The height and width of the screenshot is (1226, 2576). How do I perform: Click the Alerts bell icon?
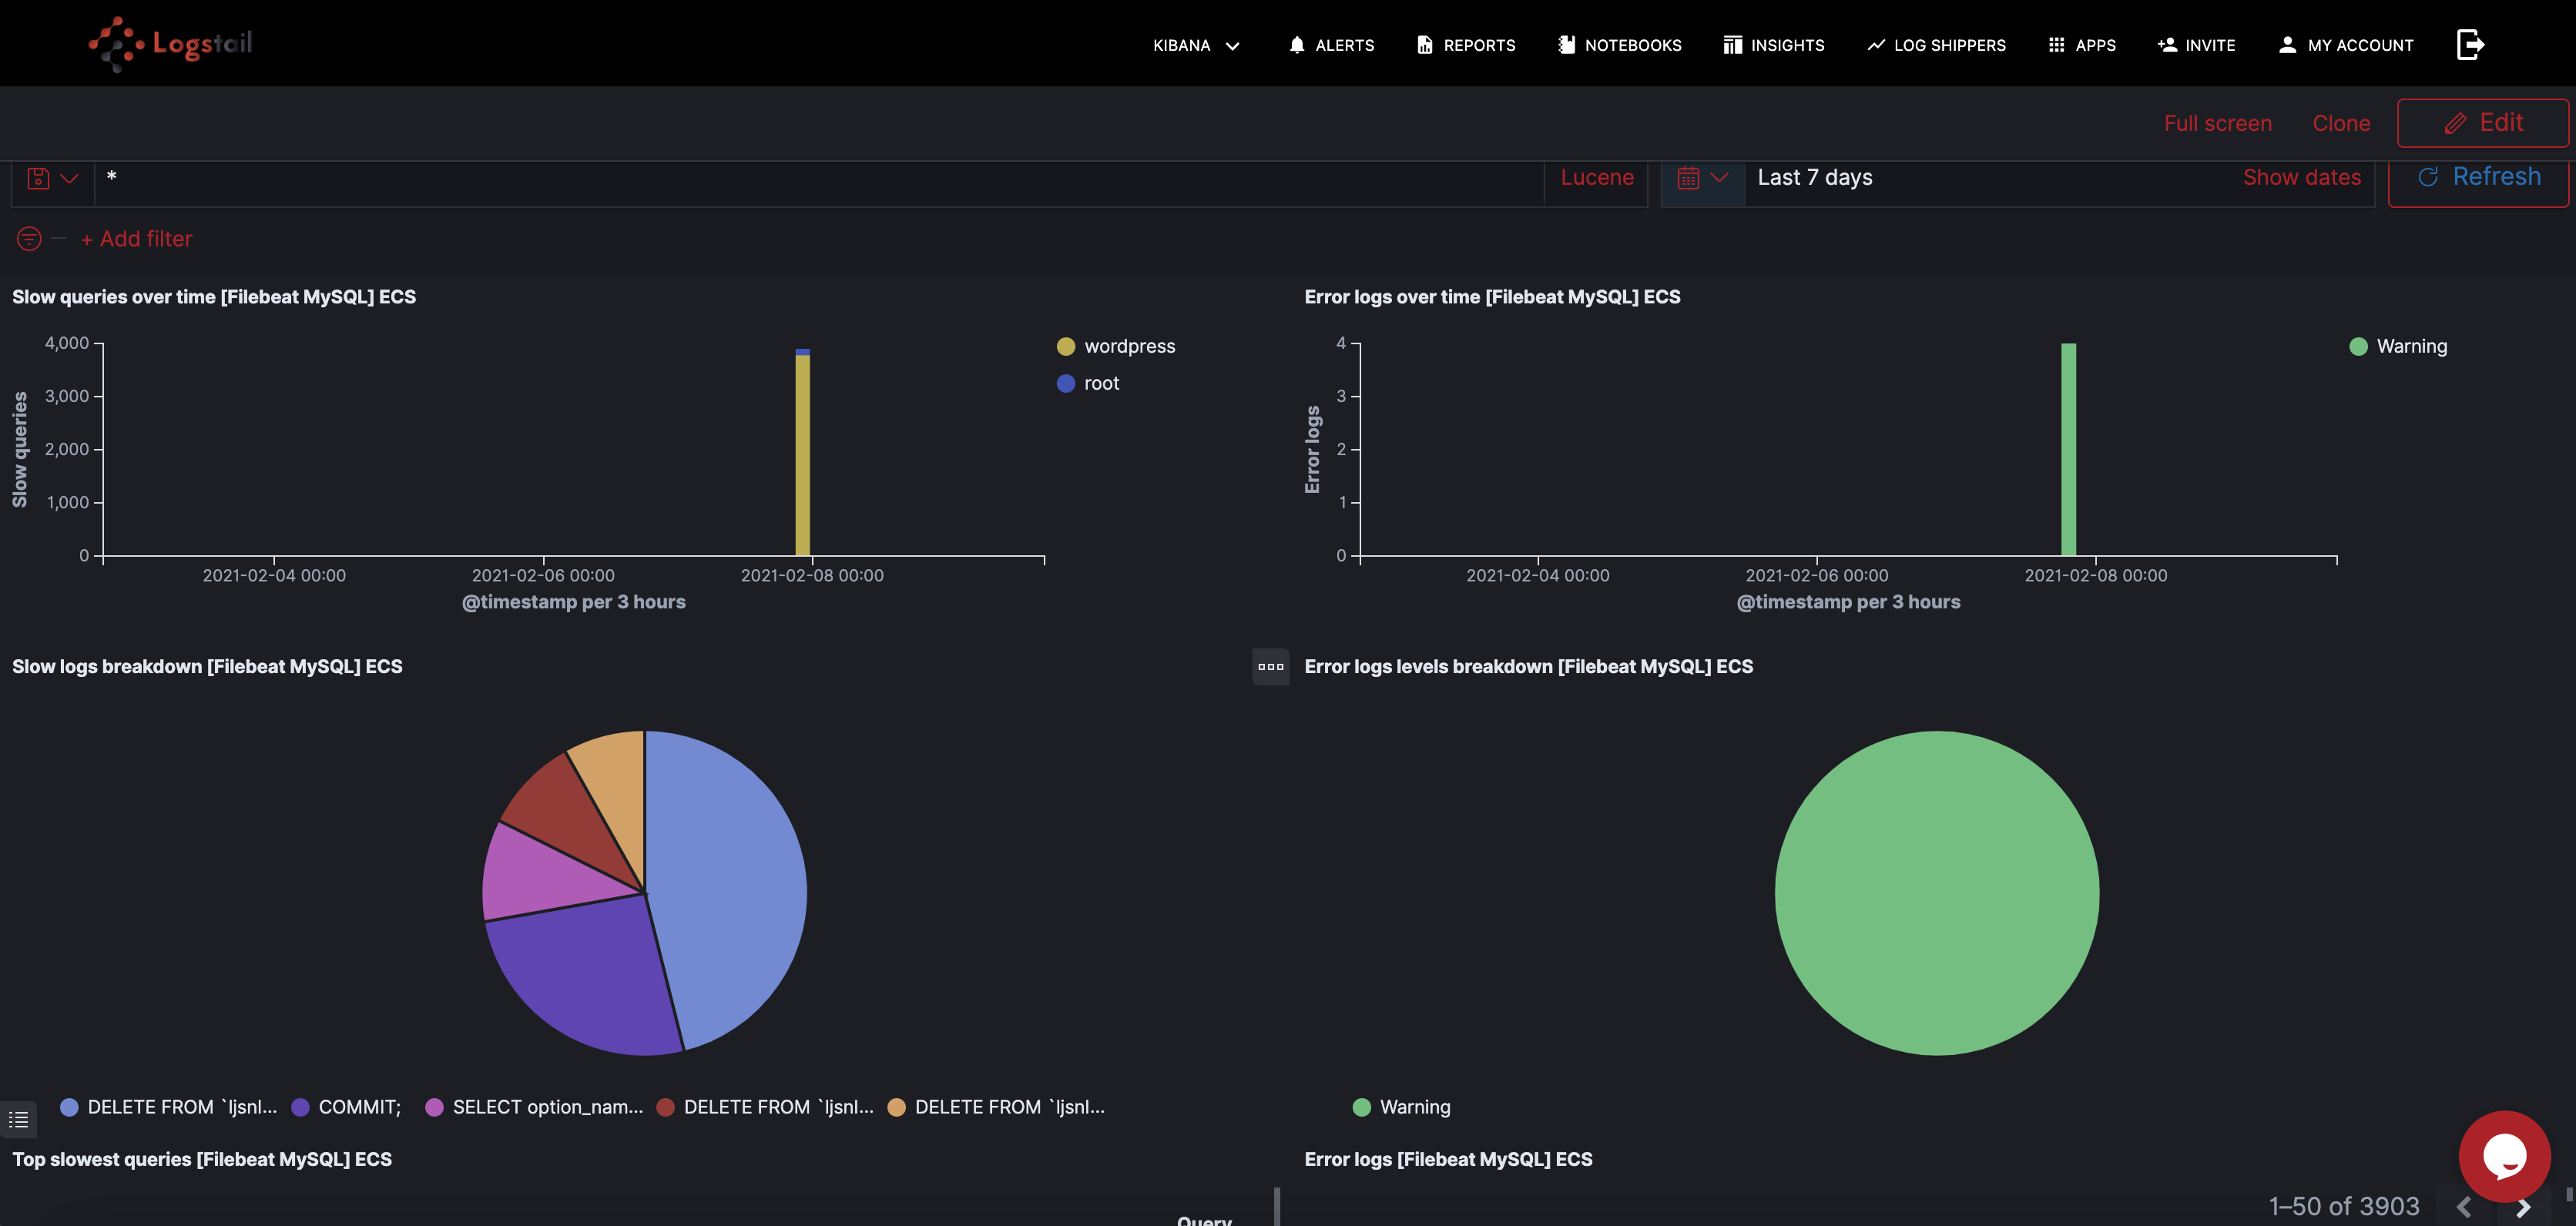pos(1297,45)
